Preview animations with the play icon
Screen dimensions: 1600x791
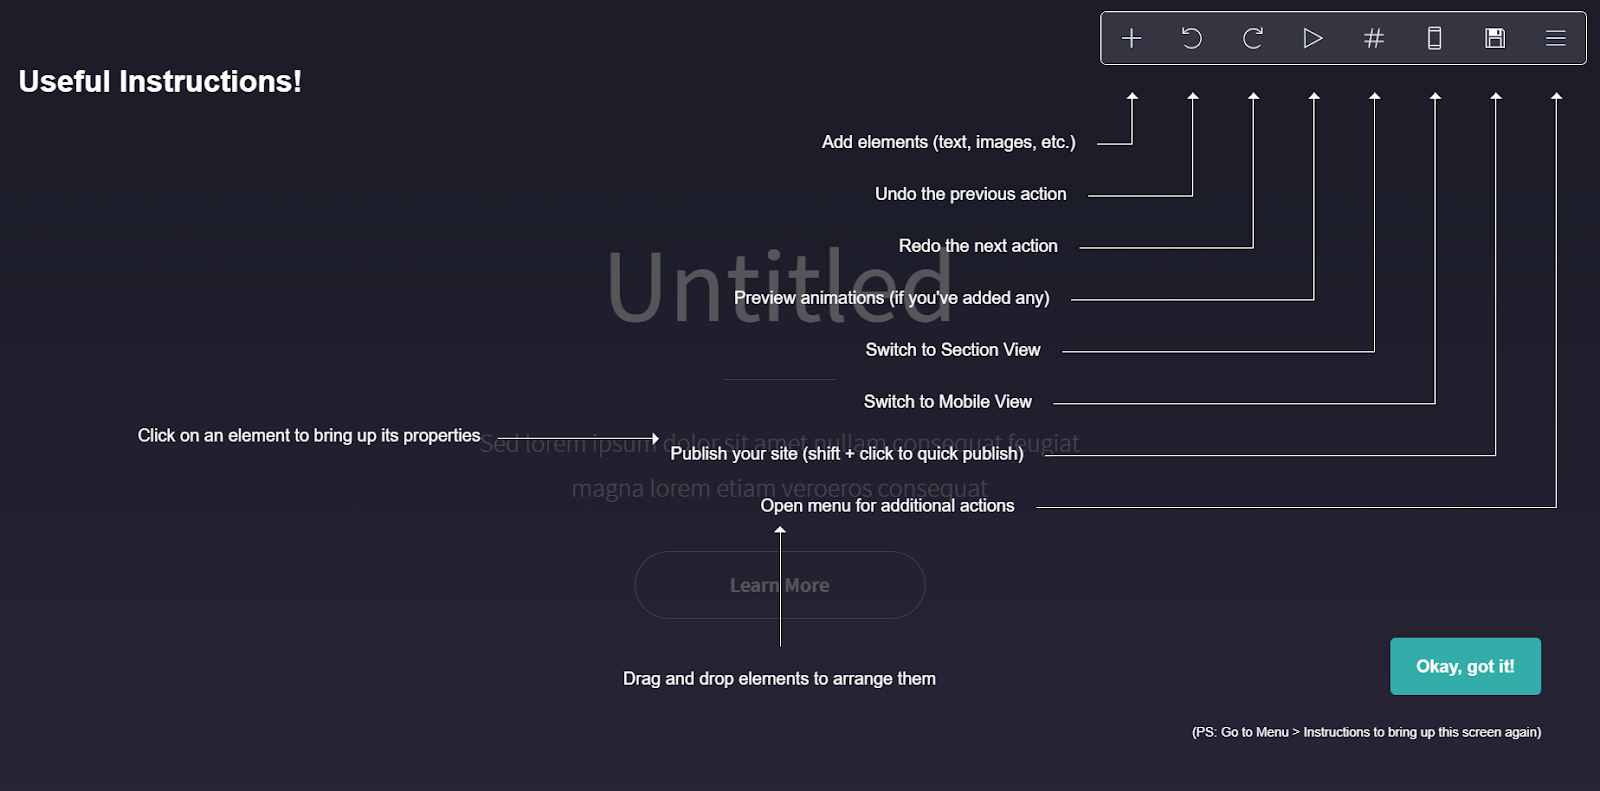tap(1313, 38)
